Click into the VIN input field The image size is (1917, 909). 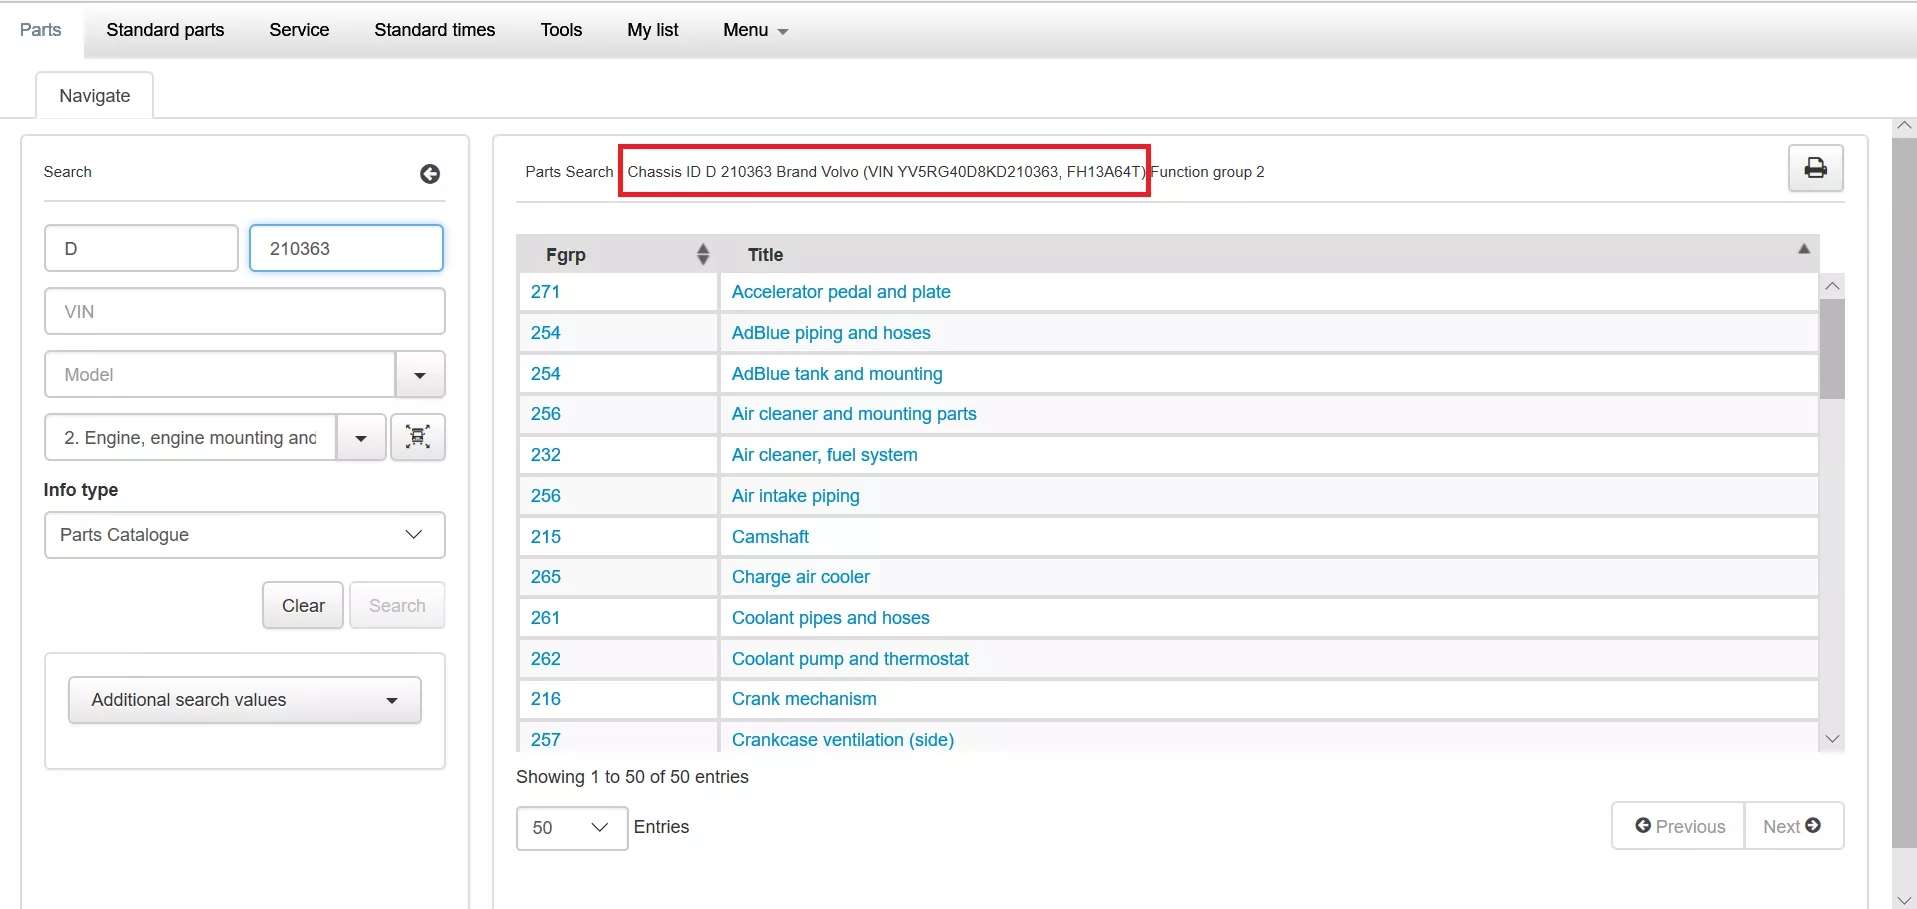pyautogui.click(x=244, y=312)
